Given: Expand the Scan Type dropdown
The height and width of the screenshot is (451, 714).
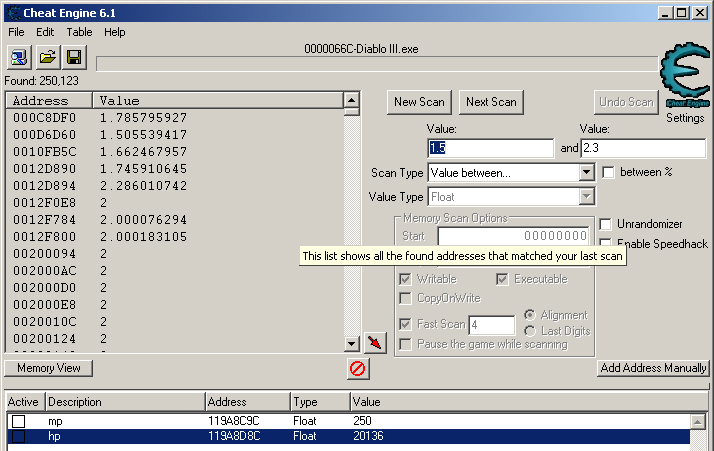Looking at the screenshot, I should pyautogui.click(x=586, y=173).
